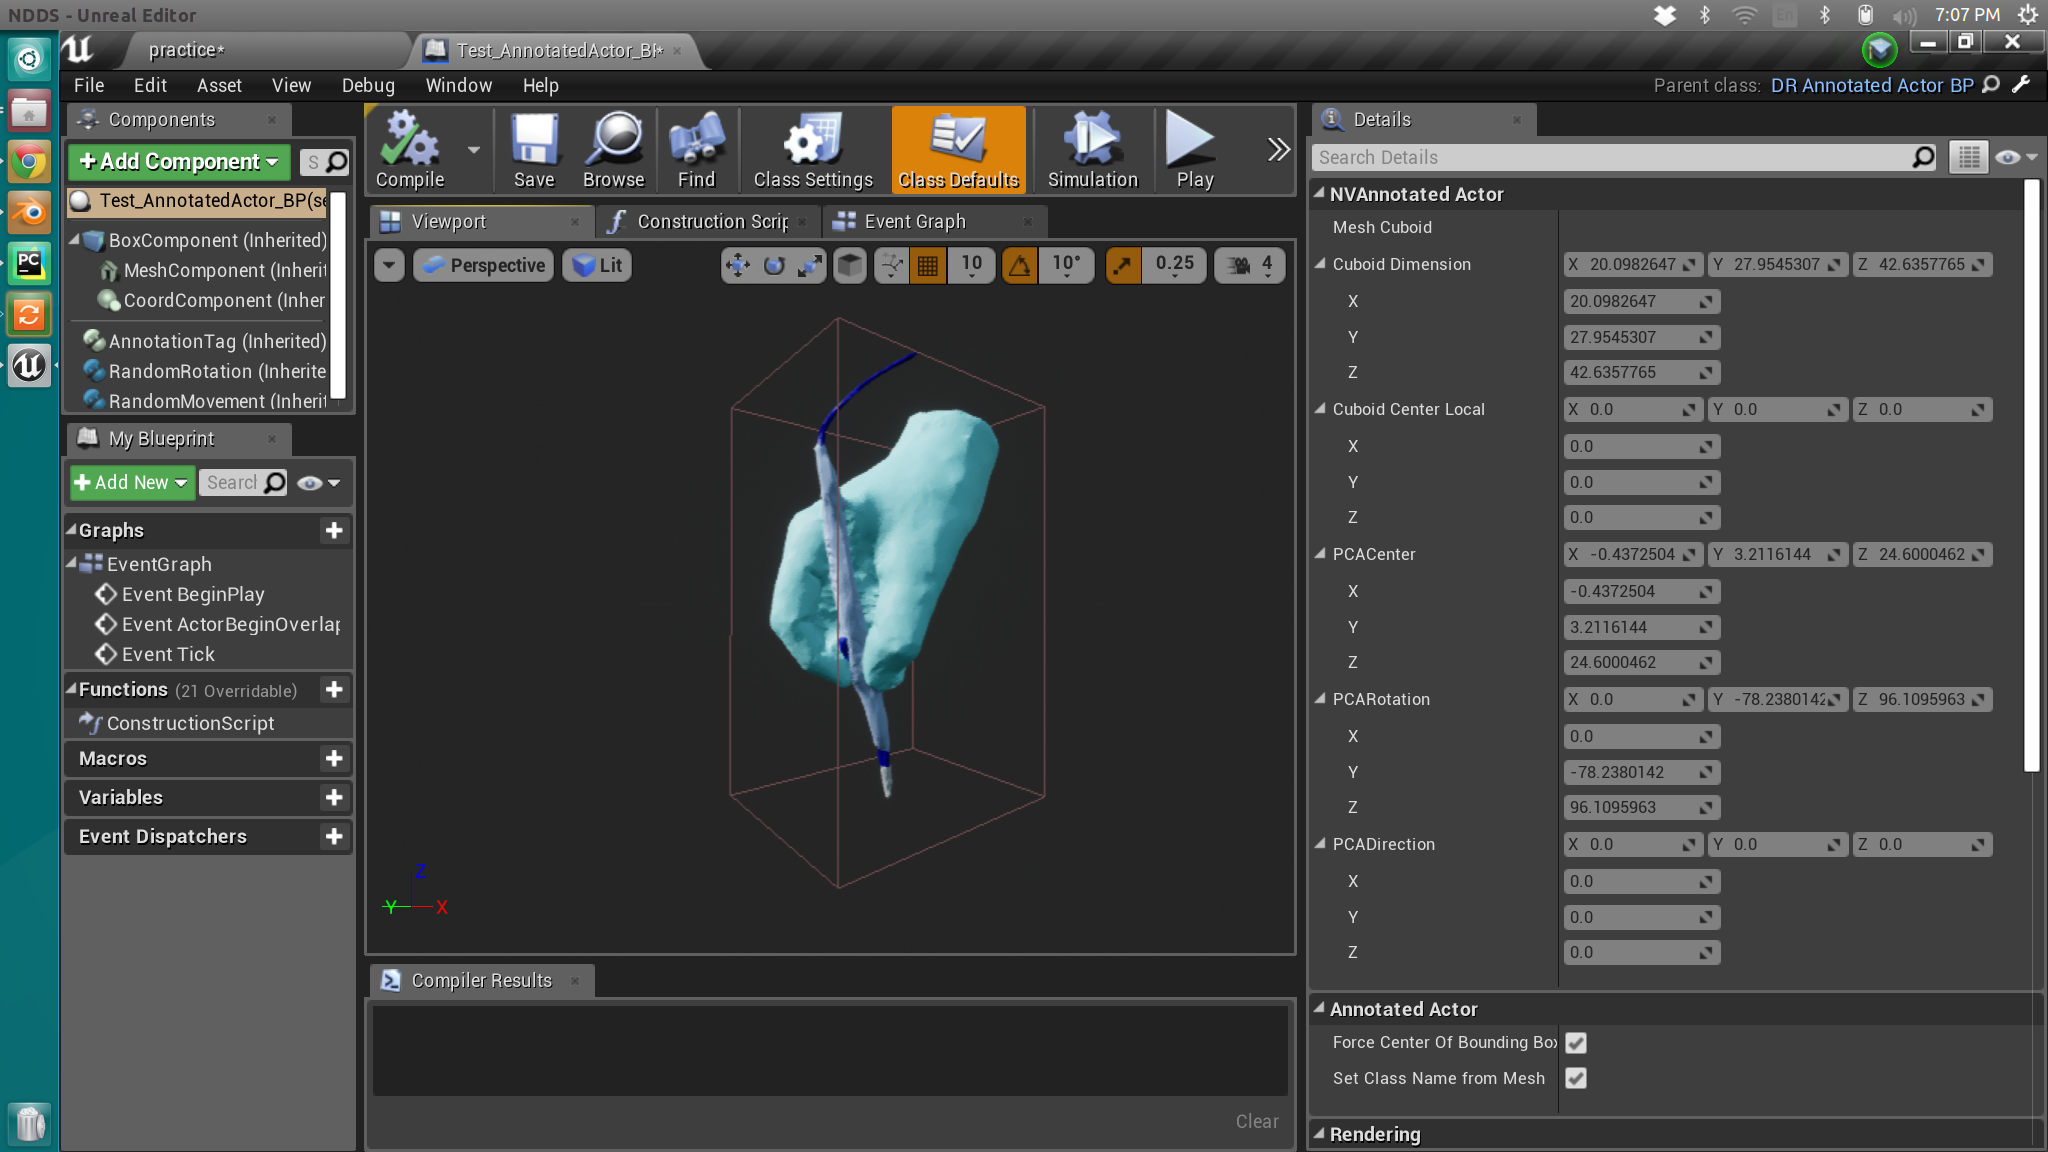Adjust the camera speed control set to 4
The width and height of the screenshot is (2048, 1152).
[1248, 265]
